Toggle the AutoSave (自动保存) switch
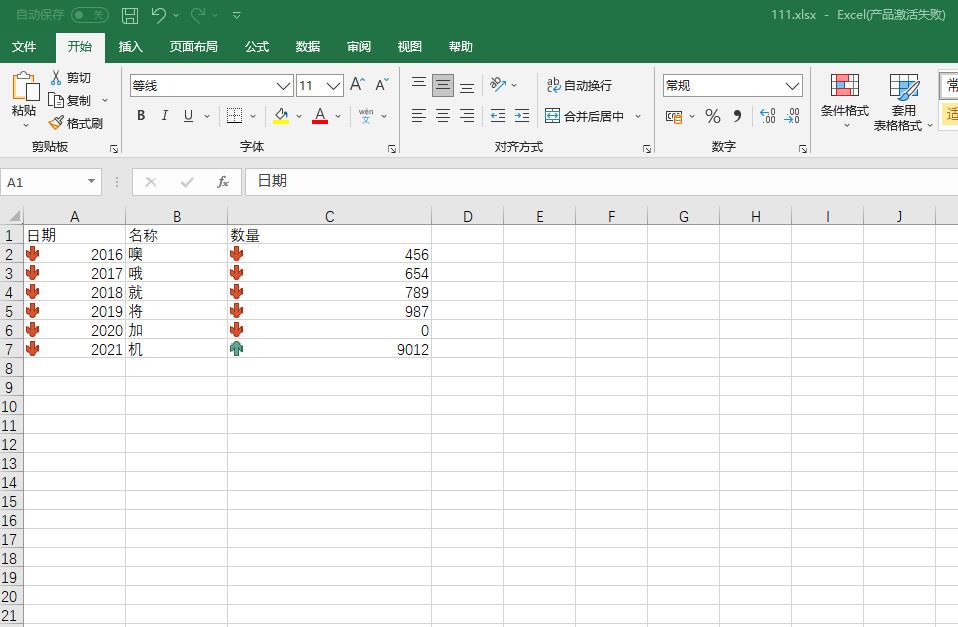 coord(90,15)
